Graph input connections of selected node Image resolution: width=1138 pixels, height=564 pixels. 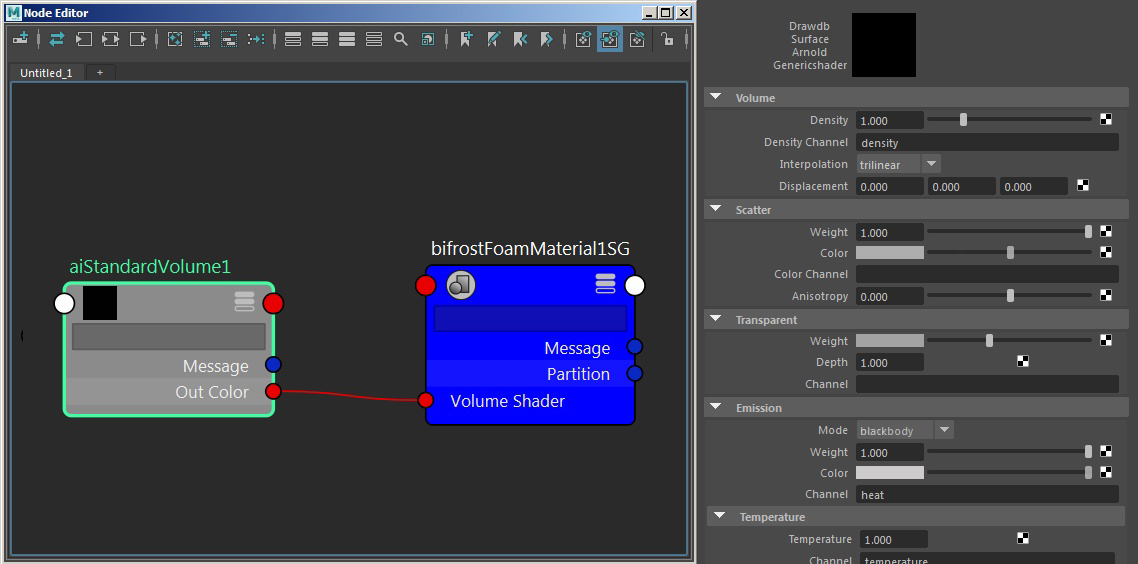click(x=84, y=39)
